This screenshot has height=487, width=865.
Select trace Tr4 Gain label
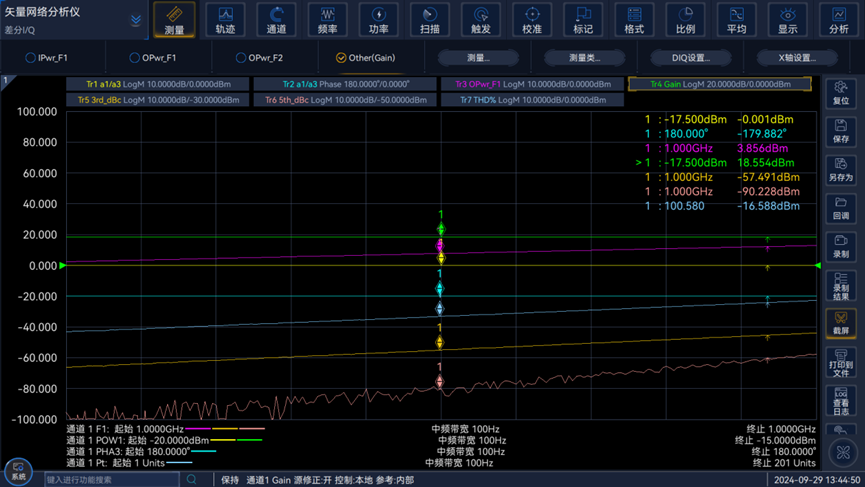coord(720,84)
